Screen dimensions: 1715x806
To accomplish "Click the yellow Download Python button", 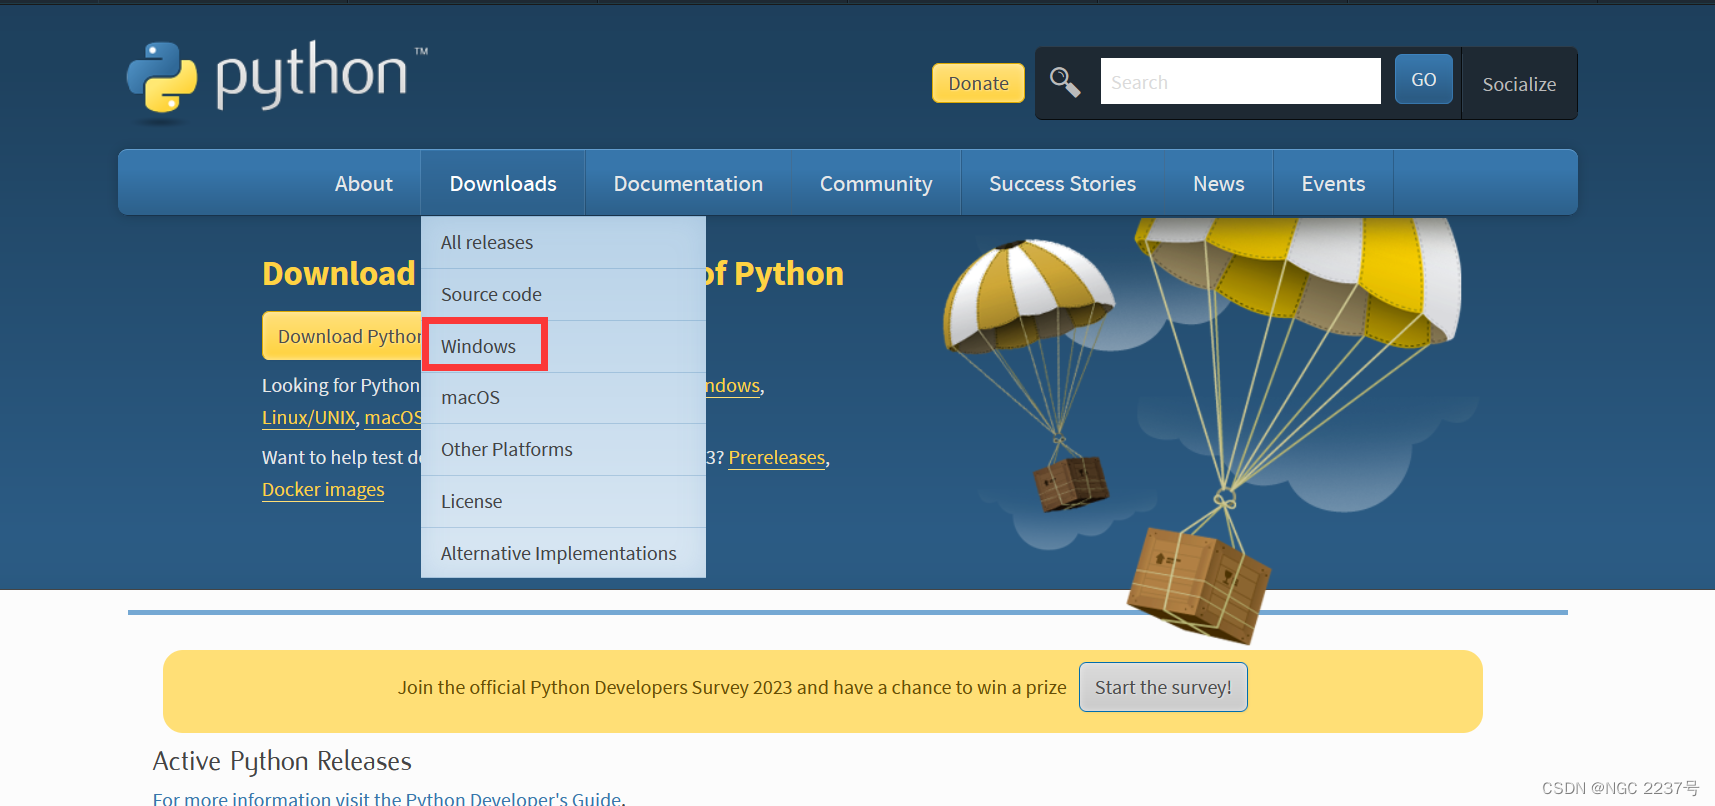I will coord(342,336).
